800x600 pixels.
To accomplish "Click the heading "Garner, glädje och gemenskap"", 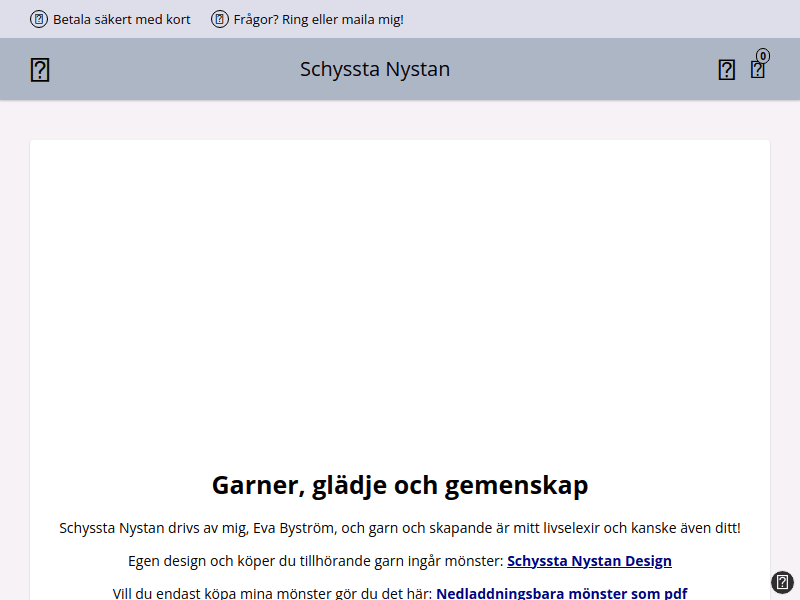I will 400,485.
